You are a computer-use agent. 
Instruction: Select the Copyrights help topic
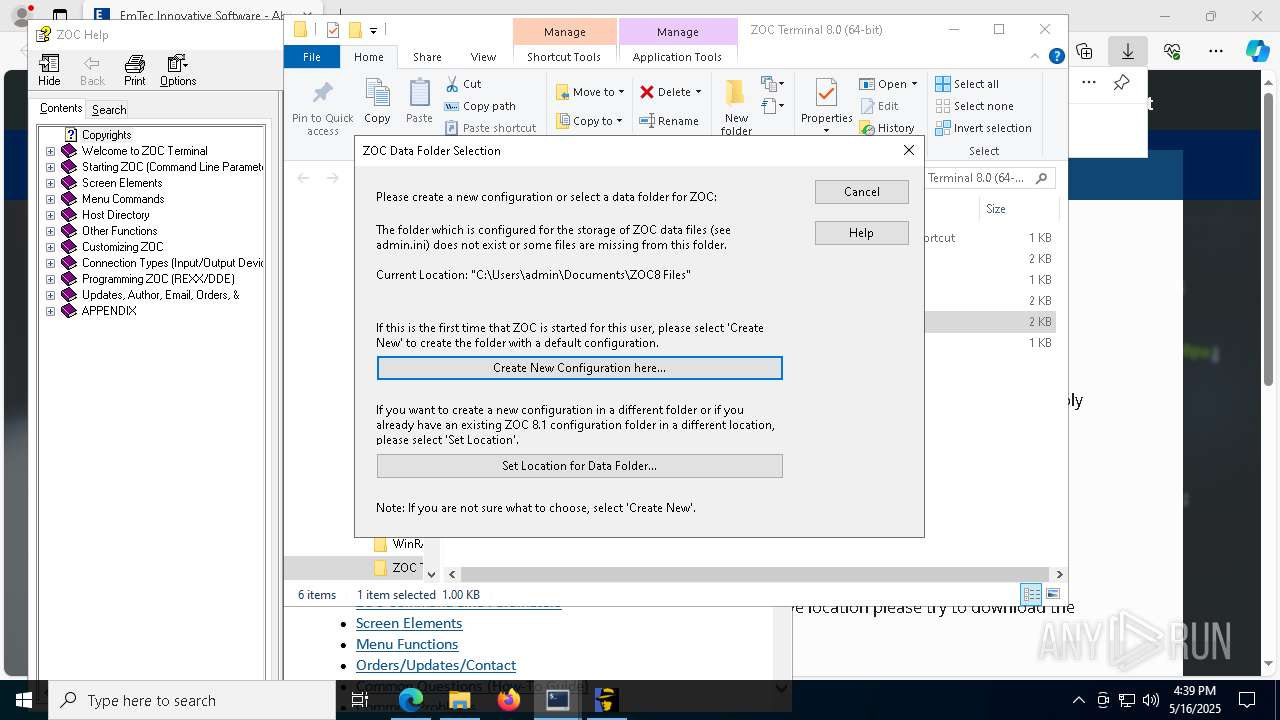(x=106, y=135)
